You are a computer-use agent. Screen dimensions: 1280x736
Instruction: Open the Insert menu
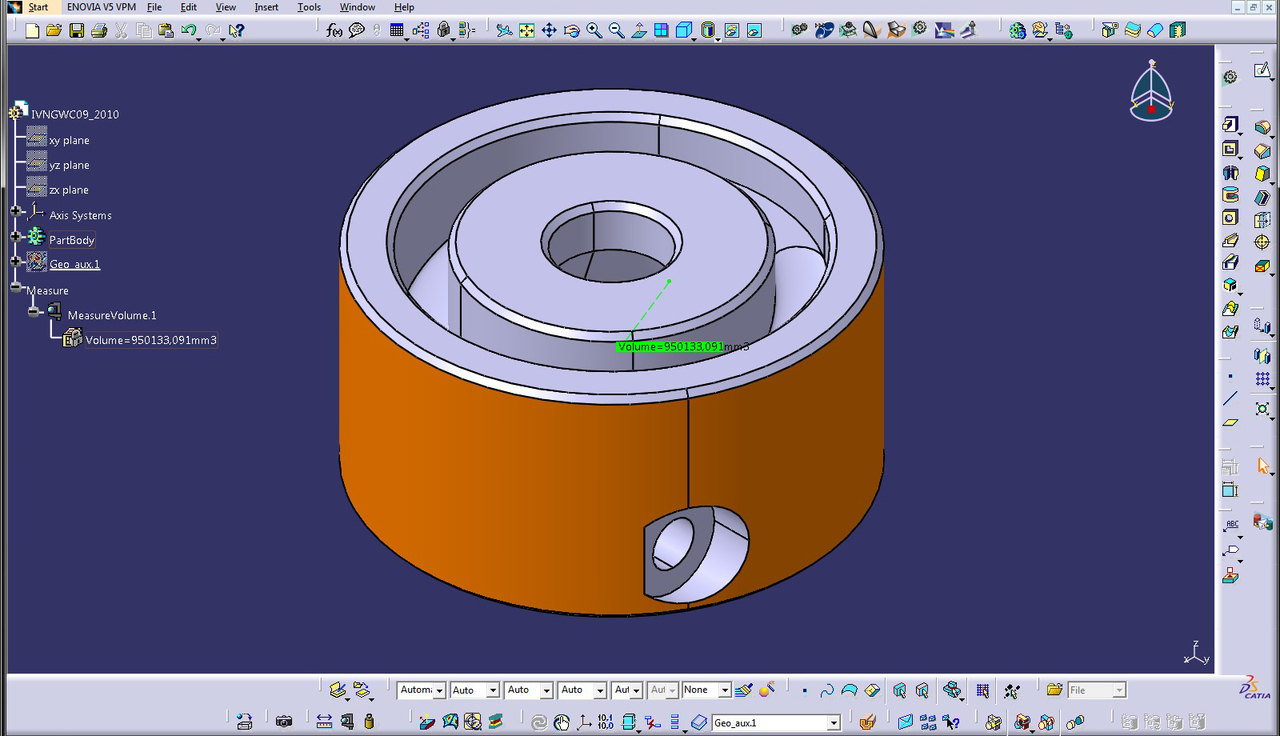266,7
